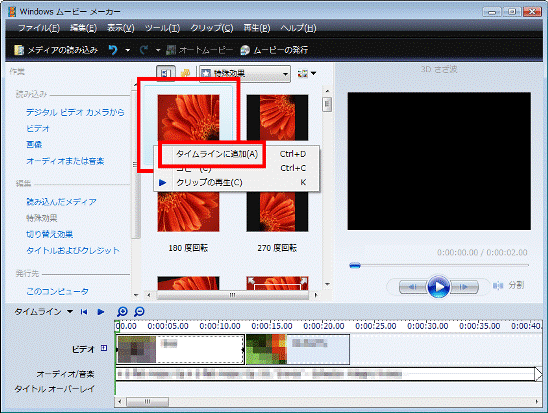Click the timeline Zoom Out magnifier
The height and width of the screenshot is (413, 548).
139,312
